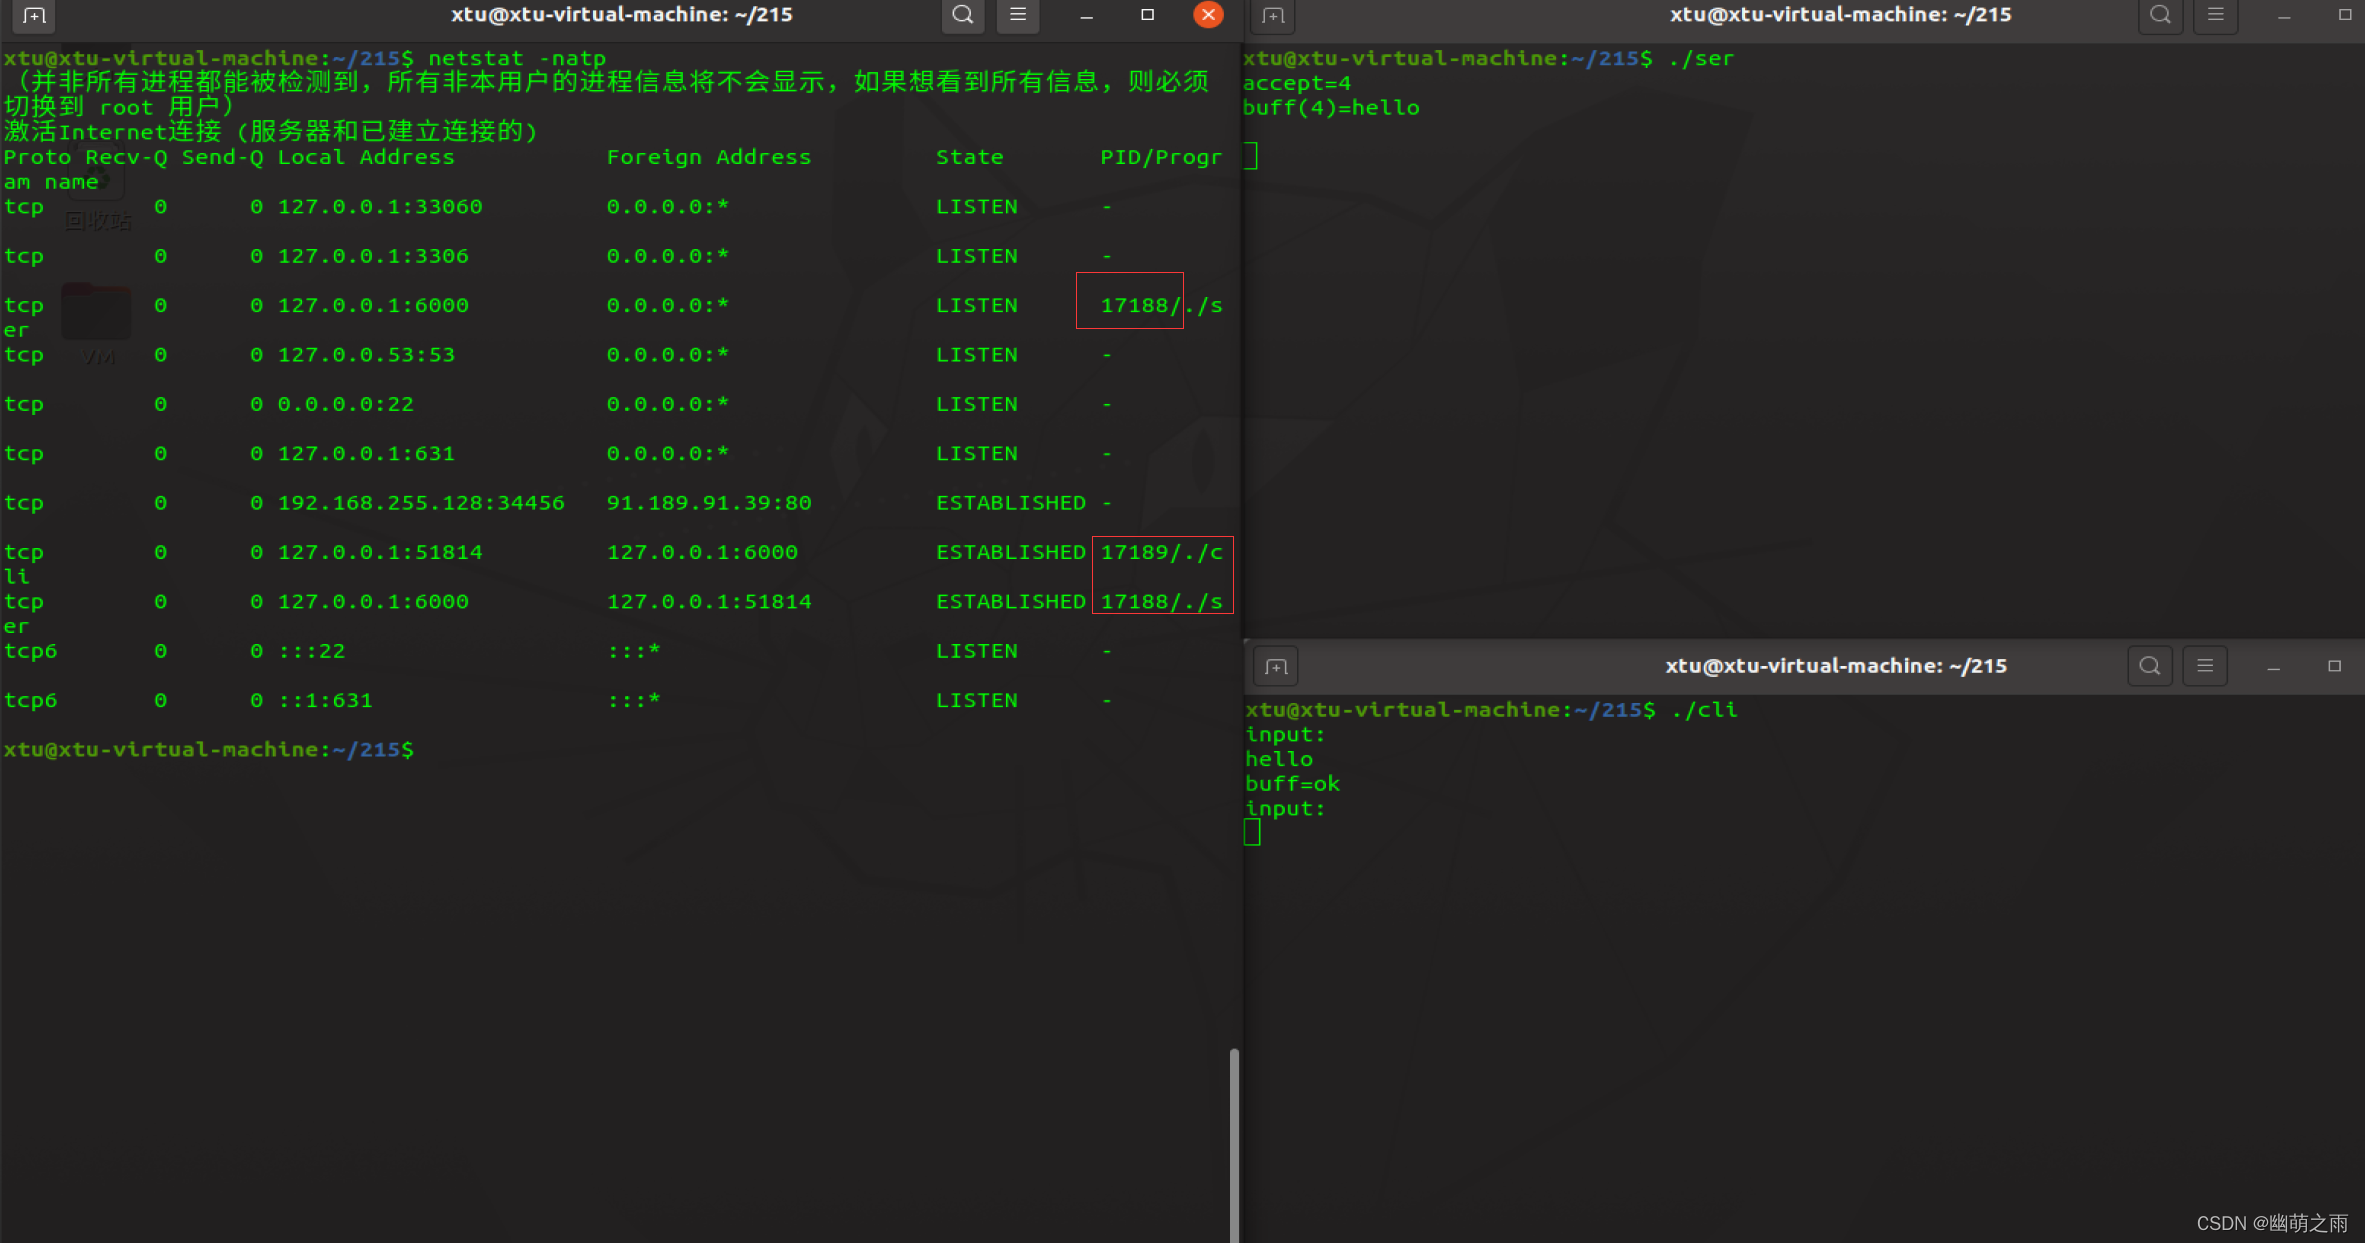Click the 17189/./c PID entry
This screenshot has height=1243, width=2365.
coord(1161,552)
